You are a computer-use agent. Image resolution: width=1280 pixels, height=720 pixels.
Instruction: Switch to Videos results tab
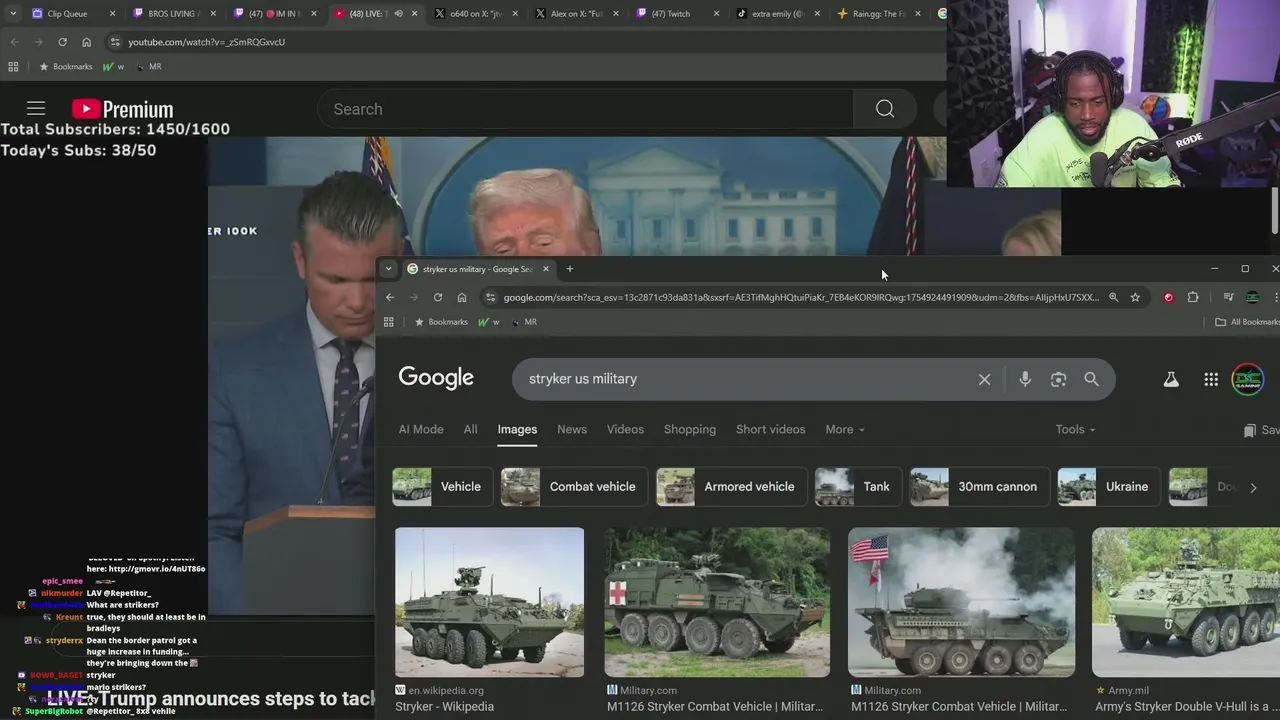click(x=625, y=429)
